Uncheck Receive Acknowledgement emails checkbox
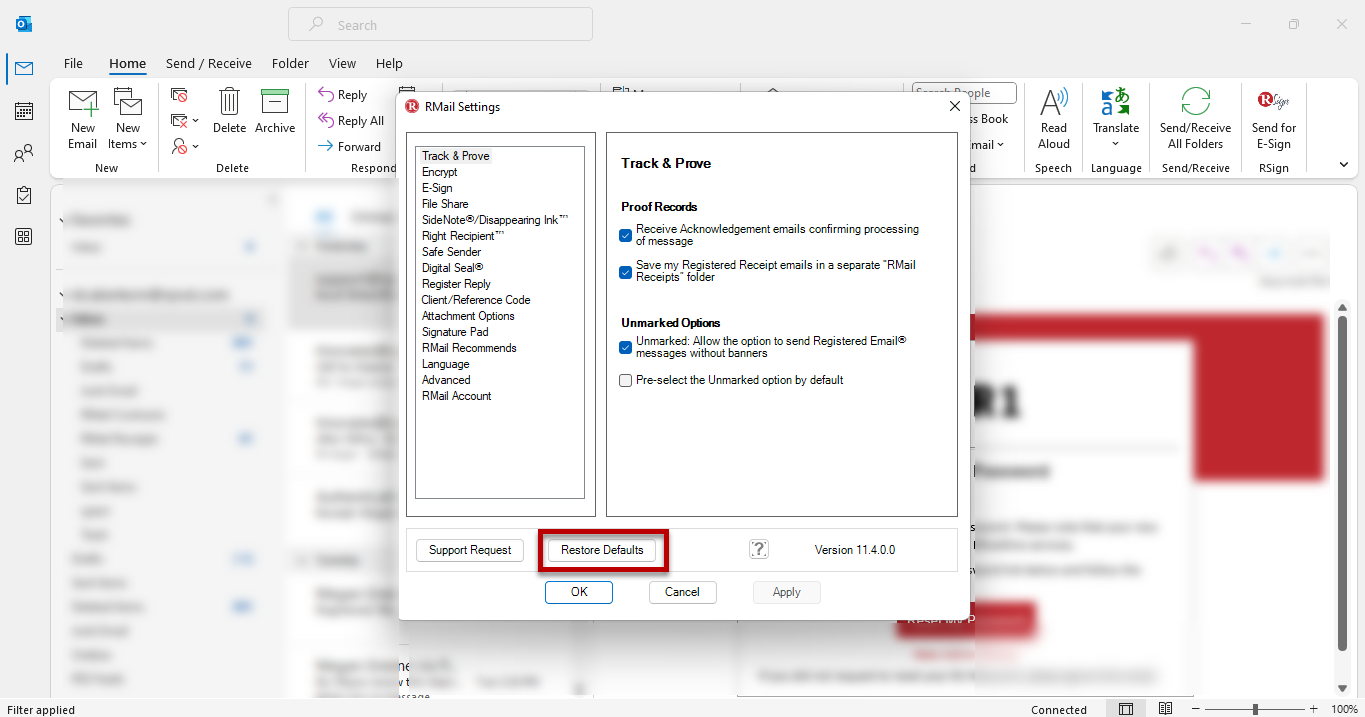The image size is (1365, 717). pos(626,236)
